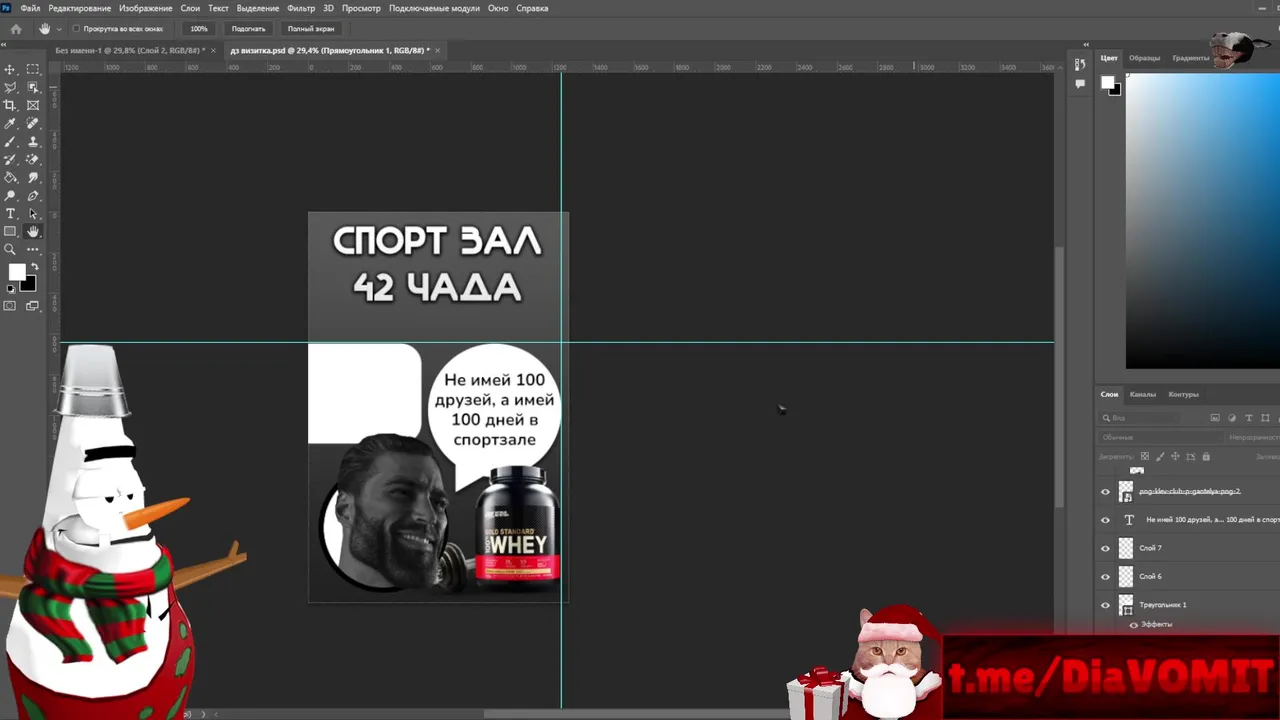This screenshot has width=1280, height=720.
Task: Filter layers by type (text) layers
Action: click(x=1249, y=418)
